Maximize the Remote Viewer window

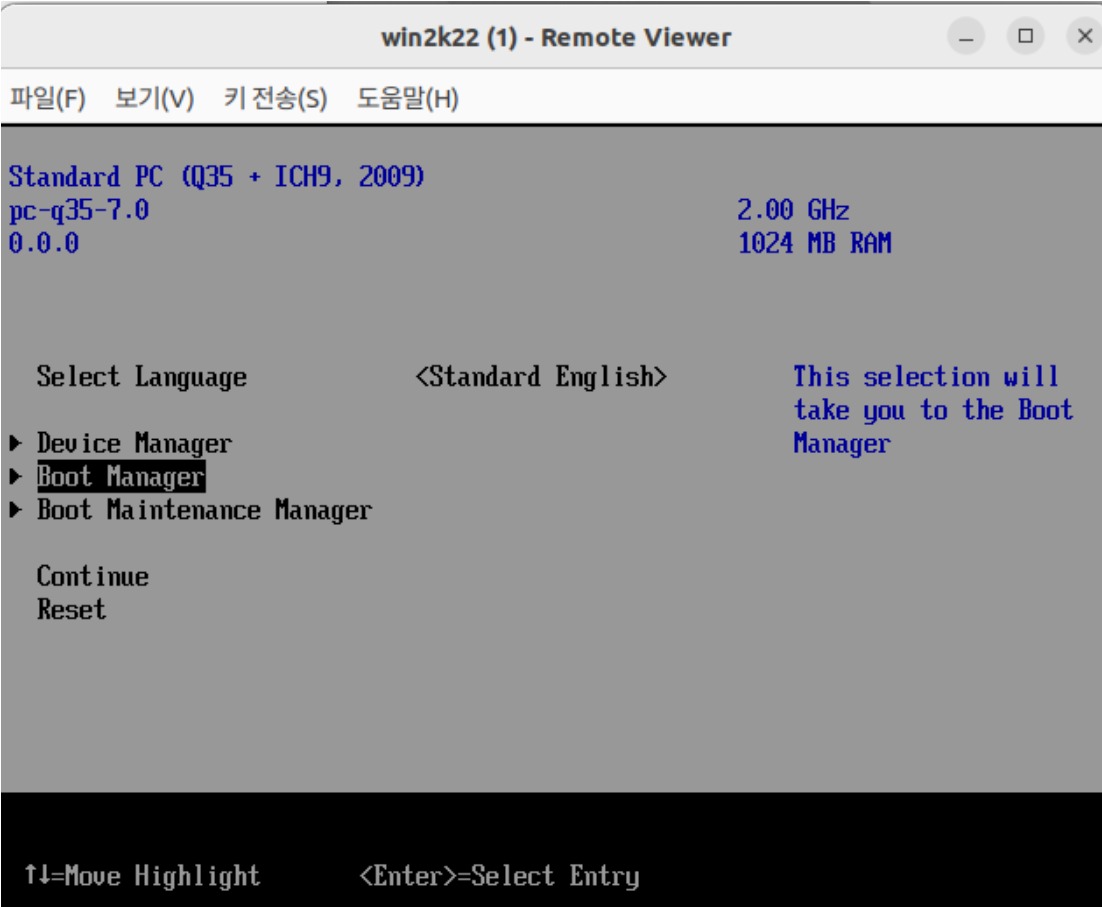tap(1025, 36)
